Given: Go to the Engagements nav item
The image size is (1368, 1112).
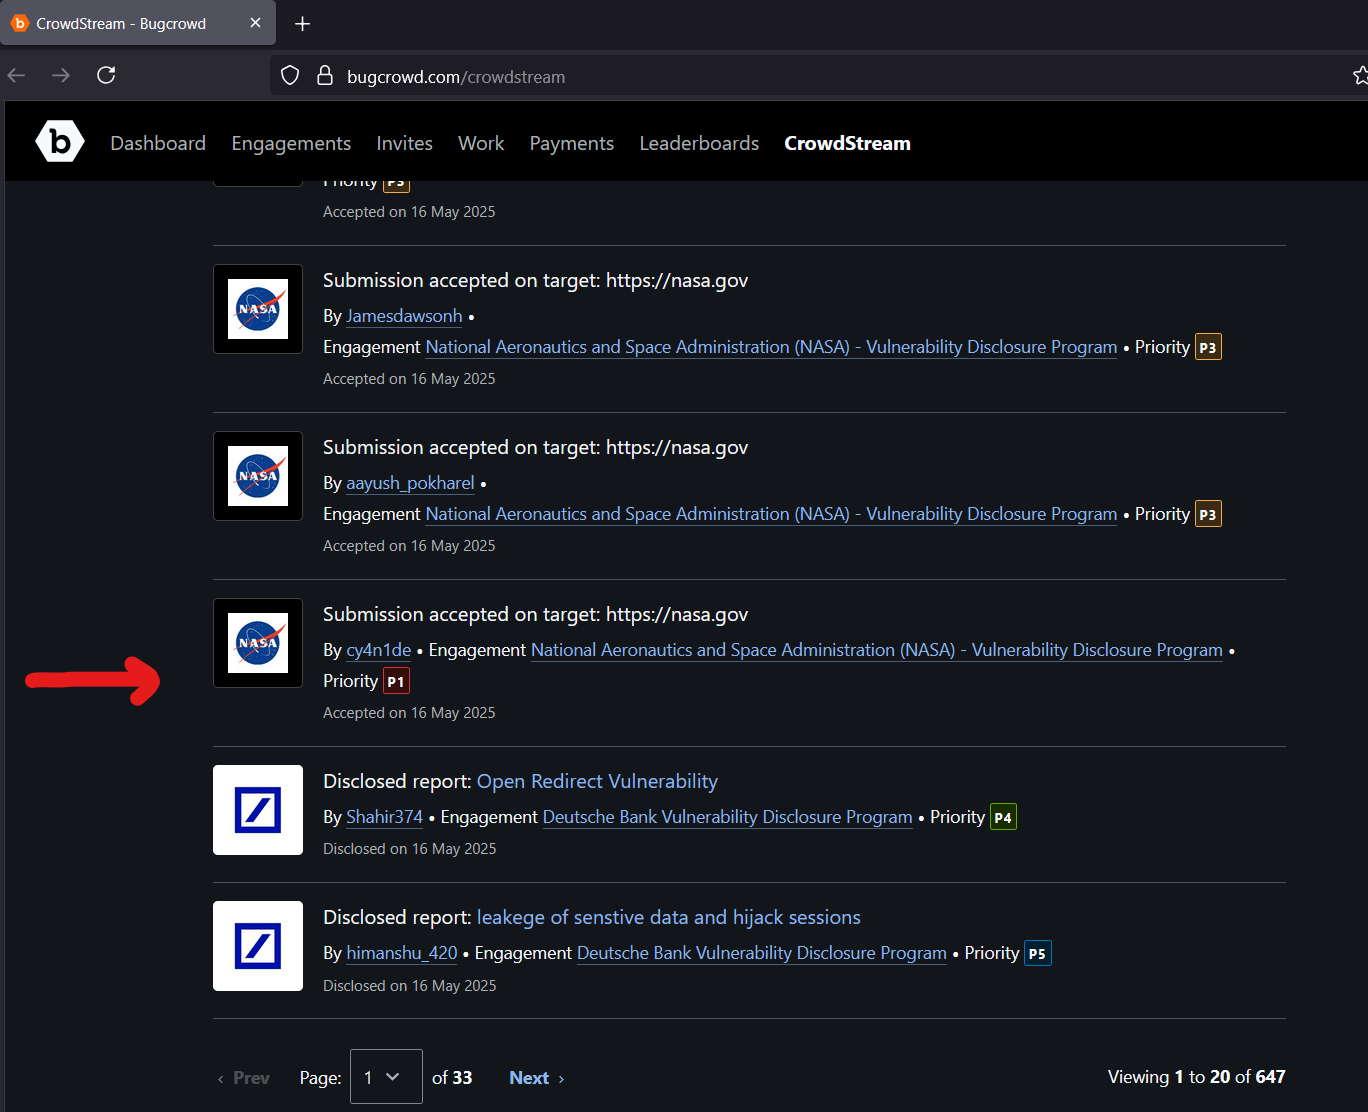Looking at the screenshot, I should coord(291,143).
